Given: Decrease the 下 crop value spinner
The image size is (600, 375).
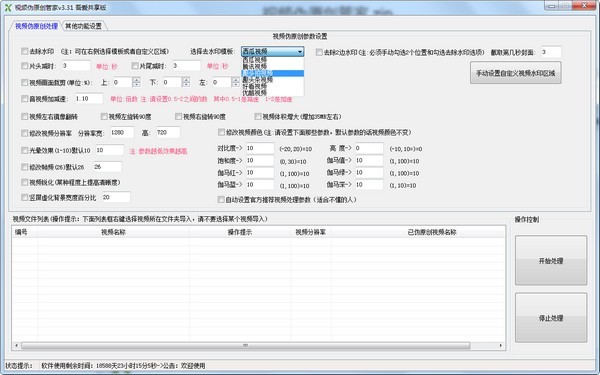Looking at the screenshot, I should [x=186, y=85].
